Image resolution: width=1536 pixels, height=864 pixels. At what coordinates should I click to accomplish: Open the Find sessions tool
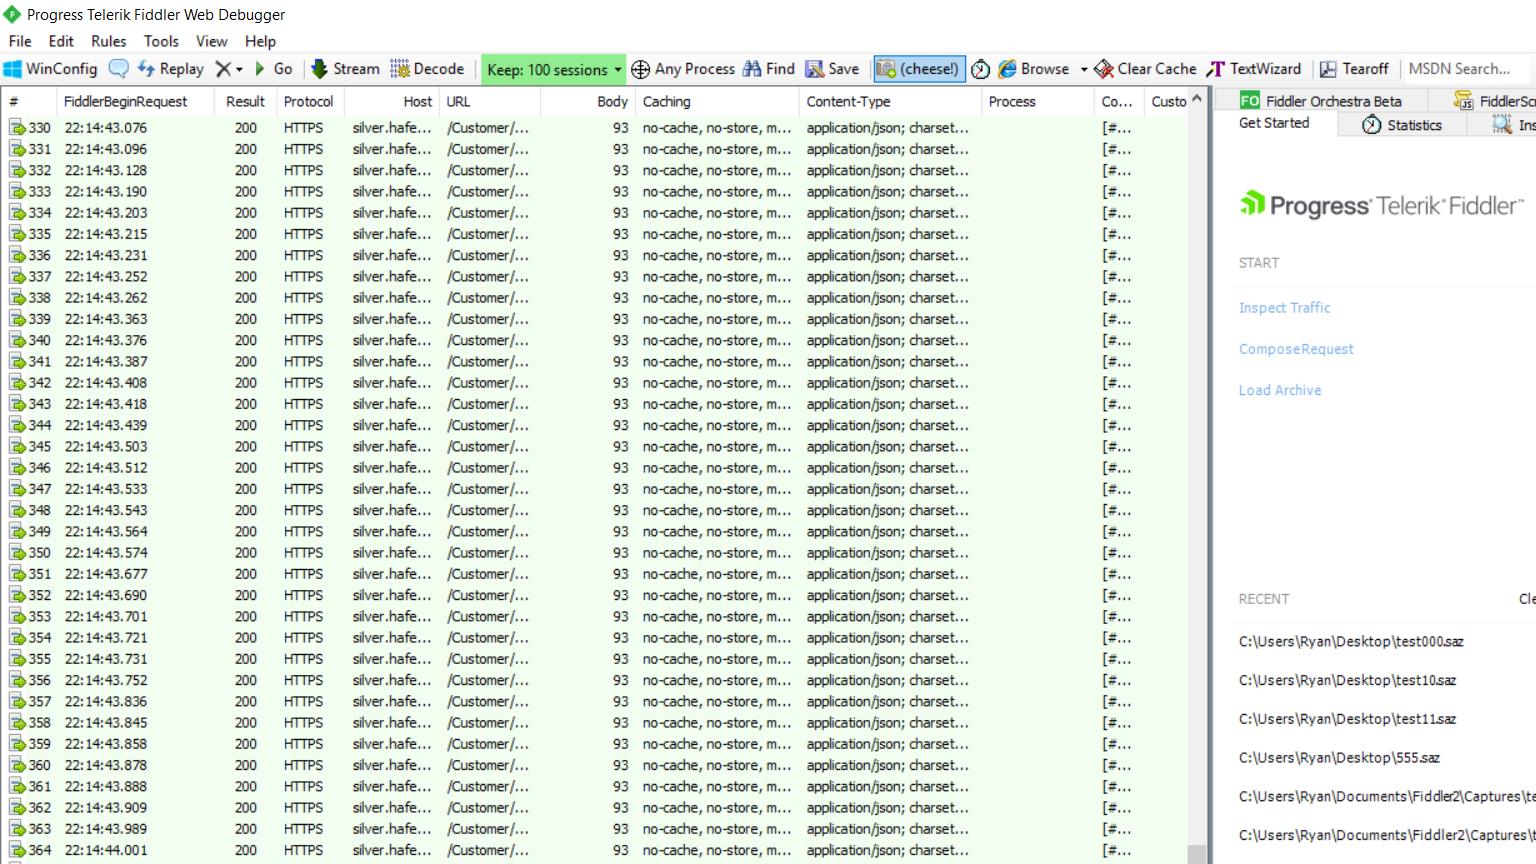(x=768, y=69)
